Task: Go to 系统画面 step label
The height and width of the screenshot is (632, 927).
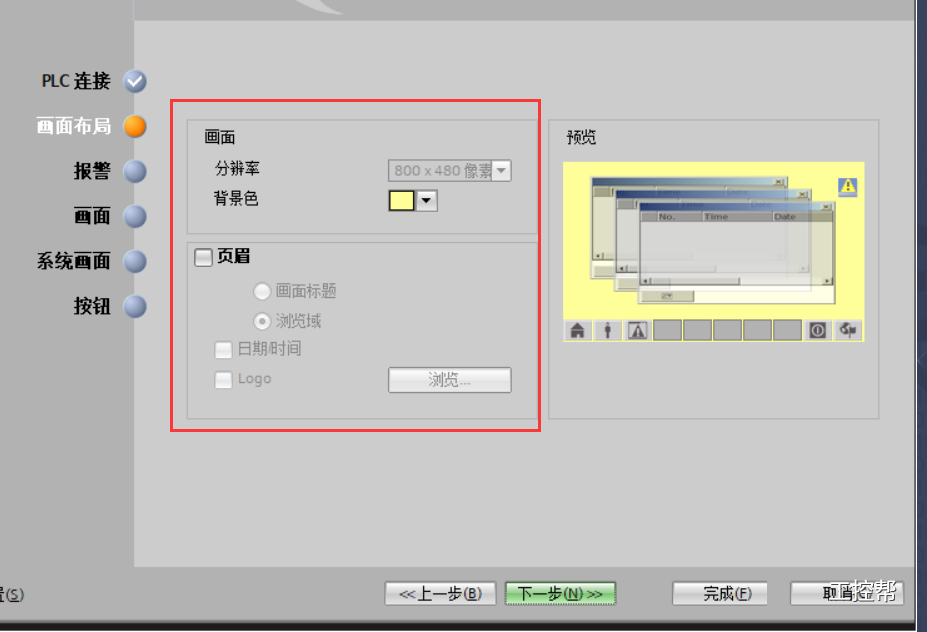Action: click(x=74, y=261)
